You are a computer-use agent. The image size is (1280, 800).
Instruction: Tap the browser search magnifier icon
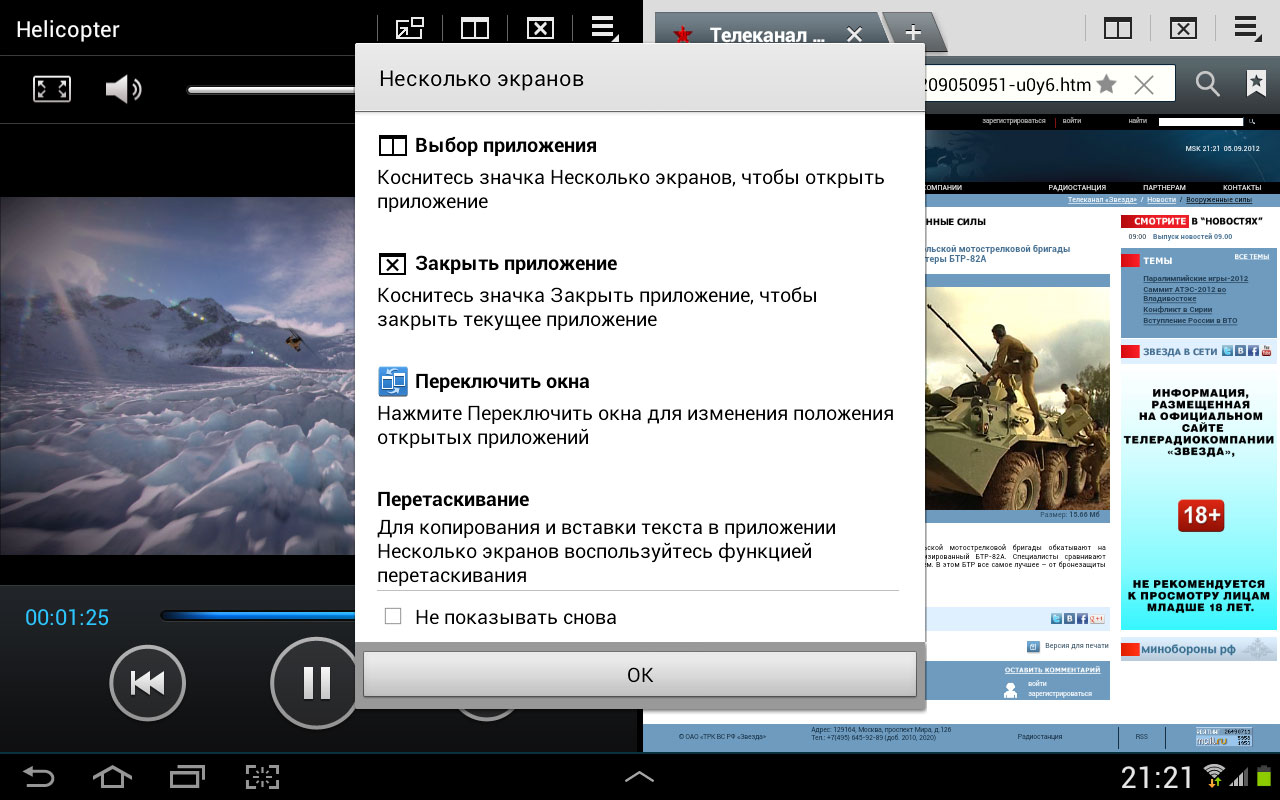click(x=1208, y=85)
